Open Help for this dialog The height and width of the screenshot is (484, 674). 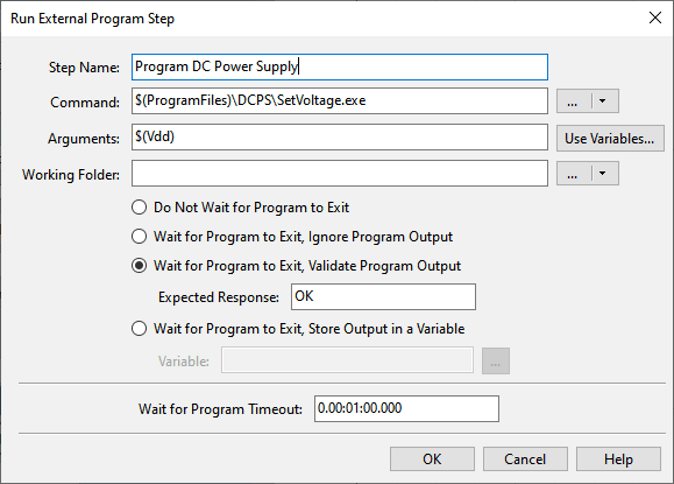point(618,459)
